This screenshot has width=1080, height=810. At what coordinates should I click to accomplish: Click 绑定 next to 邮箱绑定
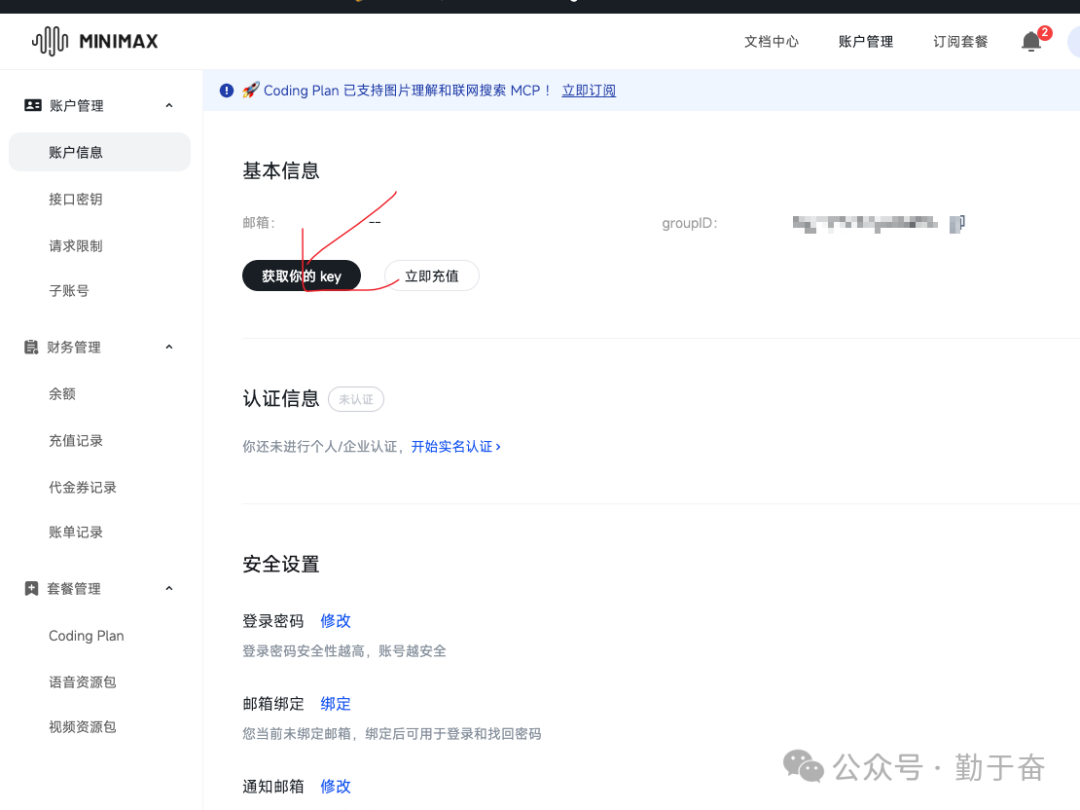click(x=335, y=703)
